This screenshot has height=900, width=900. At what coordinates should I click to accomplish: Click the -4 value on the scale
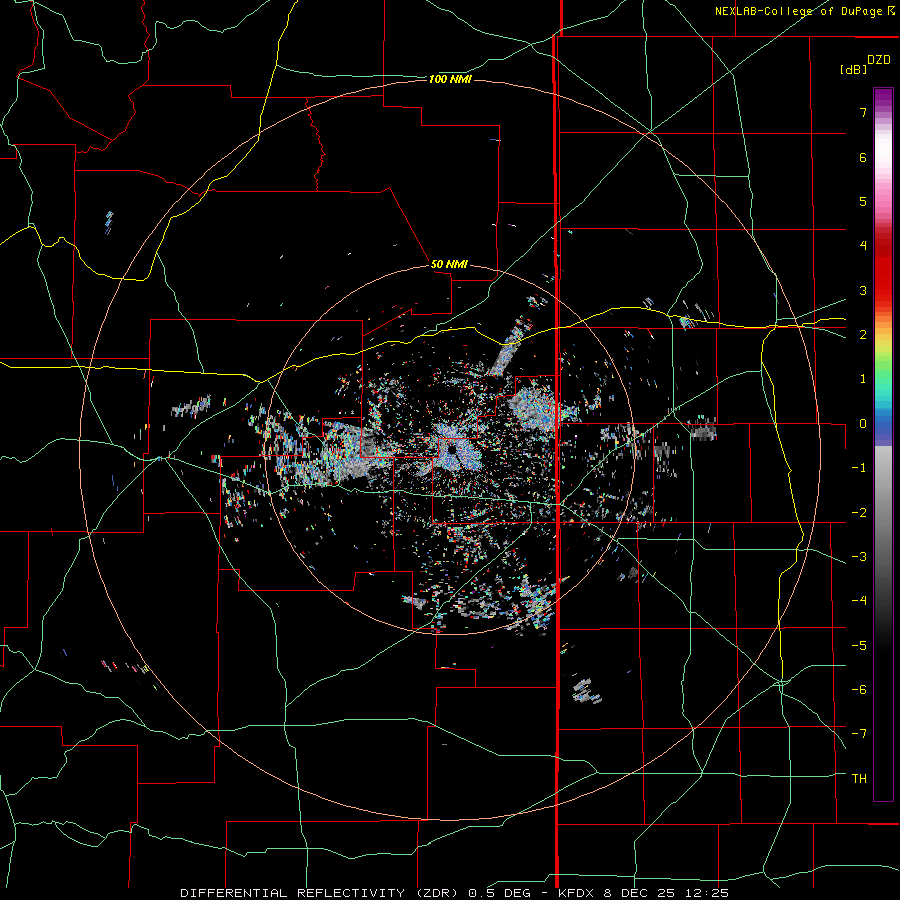[859, 601]
